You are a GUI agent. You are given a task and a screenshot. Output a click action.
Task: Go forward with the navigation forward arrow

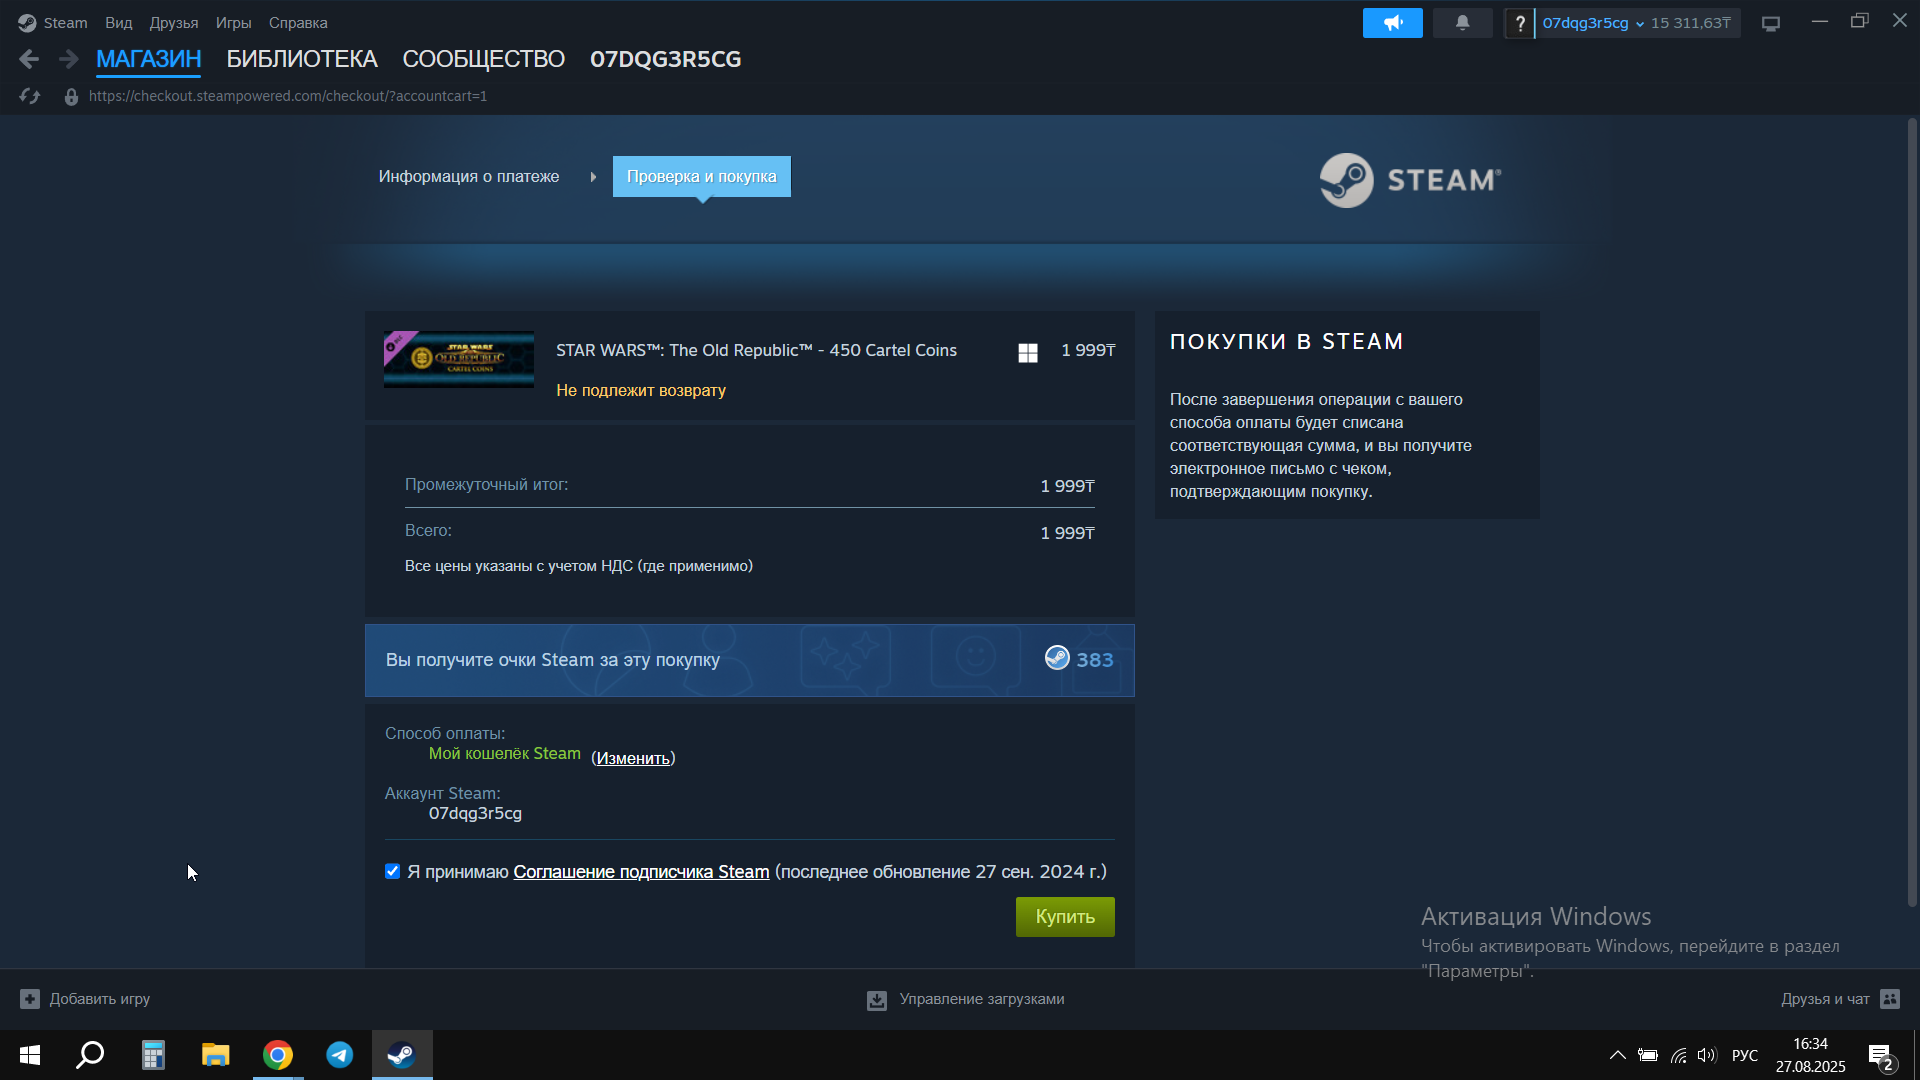click(x=68, y=59)
